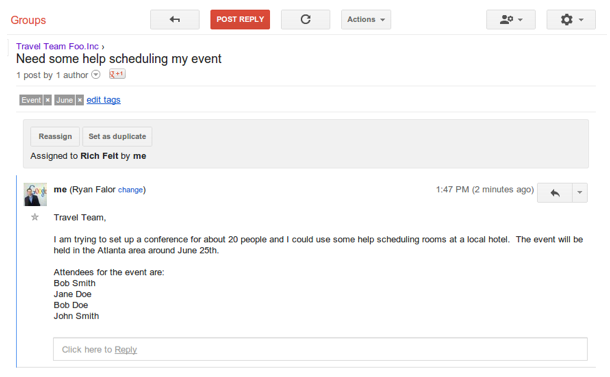Click the refresh icon button
This screenshot has height=377, width=610.
click(x=305, y=19)
